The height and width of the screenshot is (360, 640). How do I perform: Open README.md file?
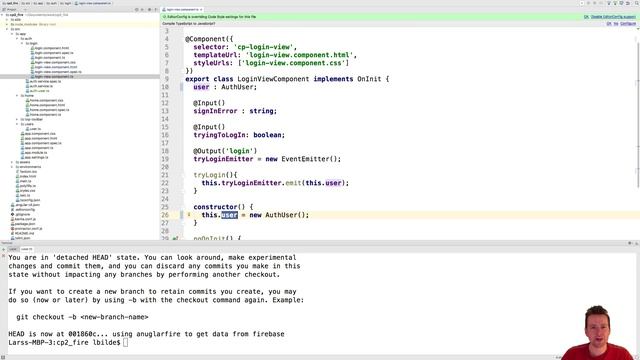pyautogui.click(x=22, y=233)
